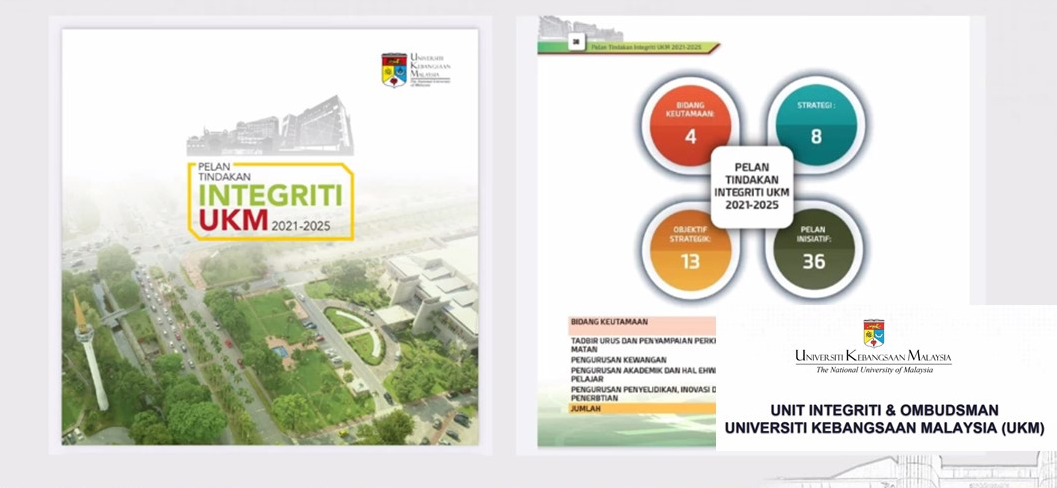Viewport: 1057px width, 488px height.
Task: Select the dark green Pelan Inisiatif circle
Action: [x=815, y=250]
